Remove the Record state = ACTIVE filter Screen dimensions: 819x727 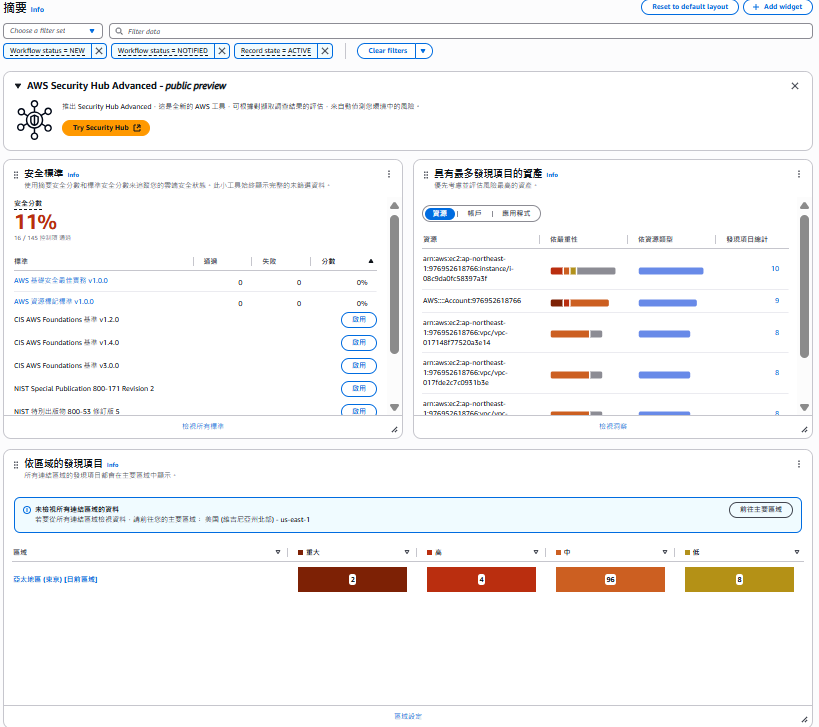pos(325,51)
